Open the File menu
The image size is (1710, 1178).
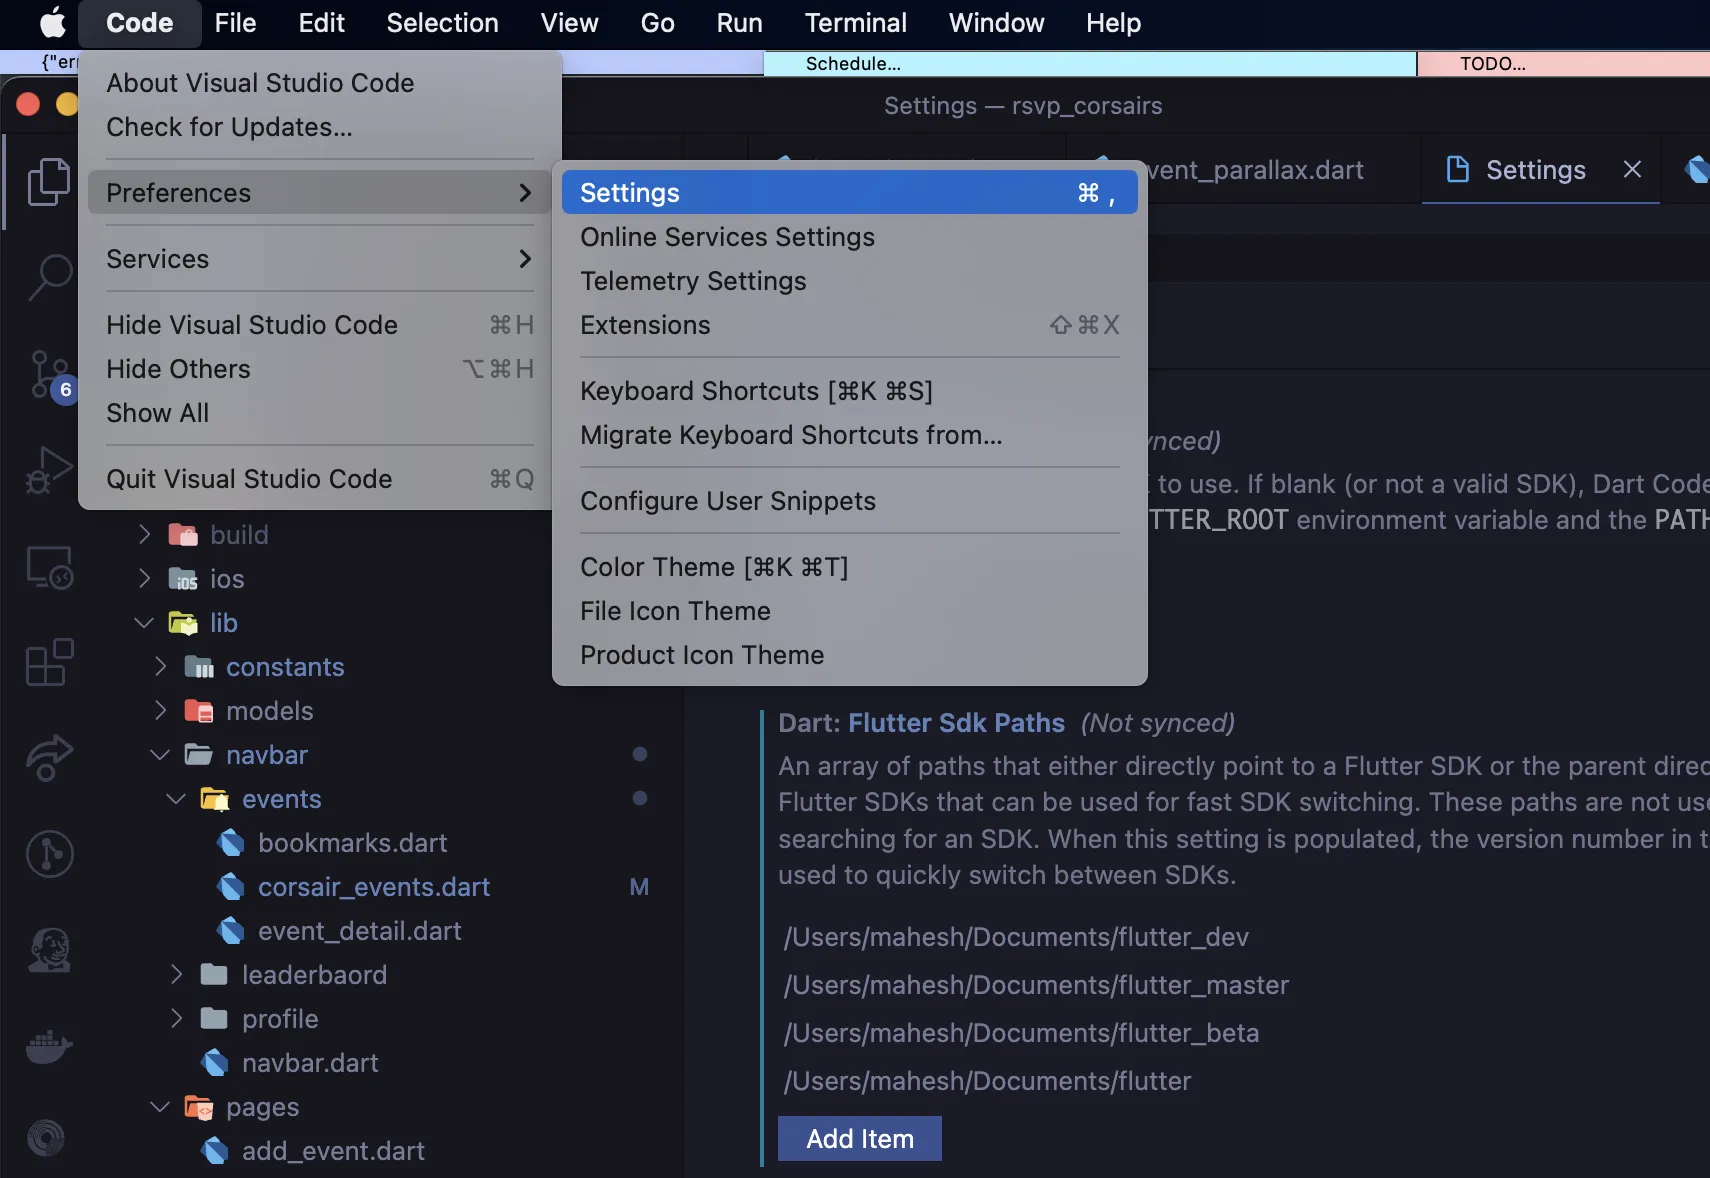tap(235, 23)
